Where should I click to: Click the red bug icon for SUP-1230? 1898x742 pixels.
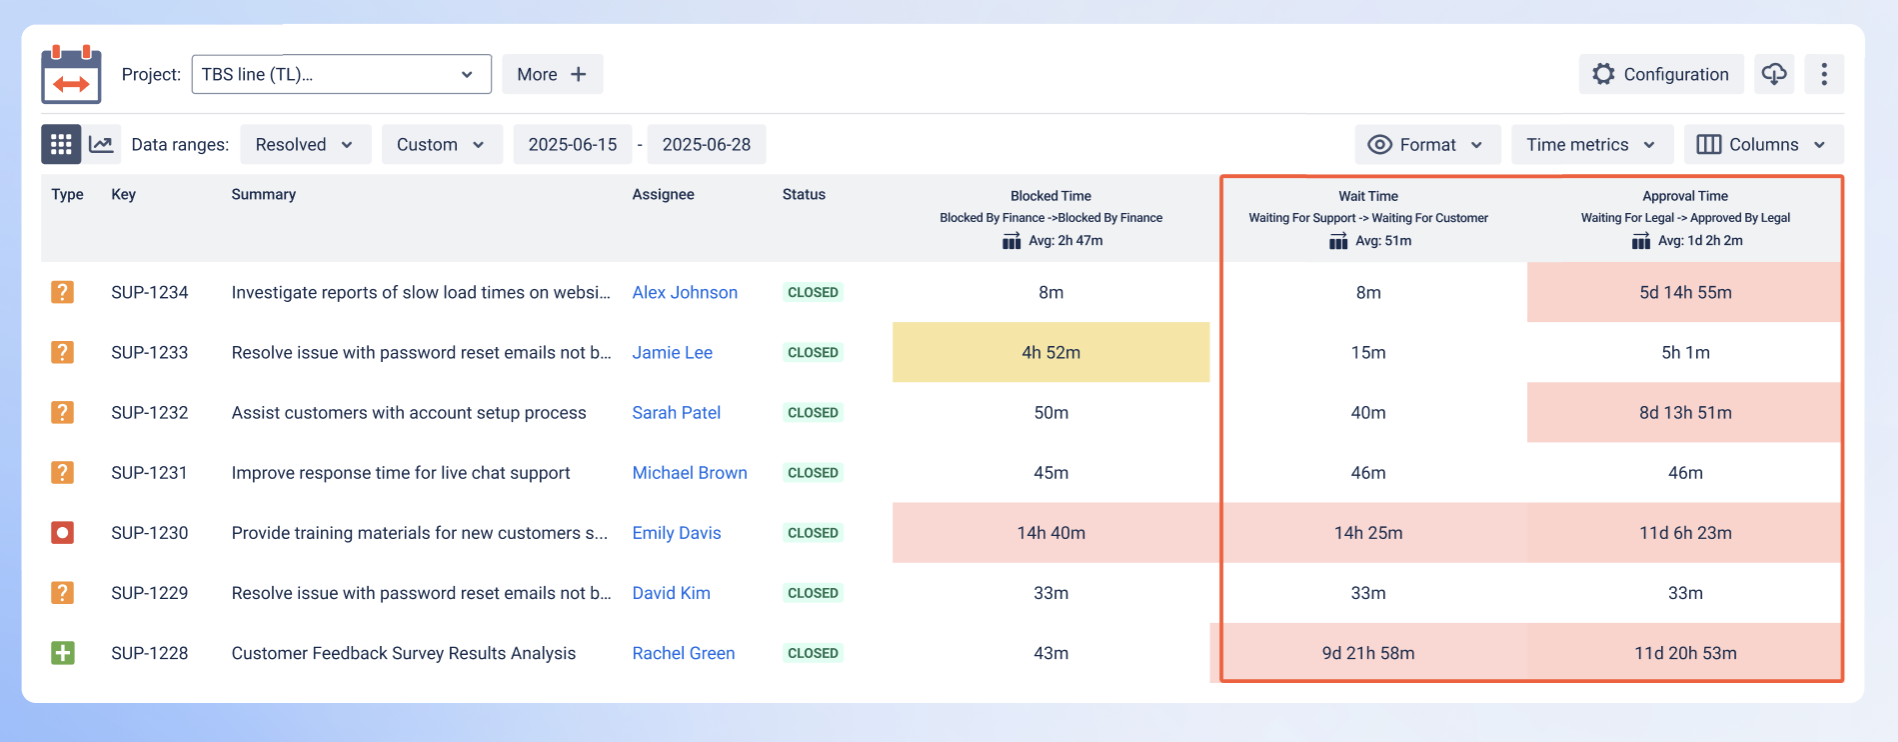[x=62, y=532]
